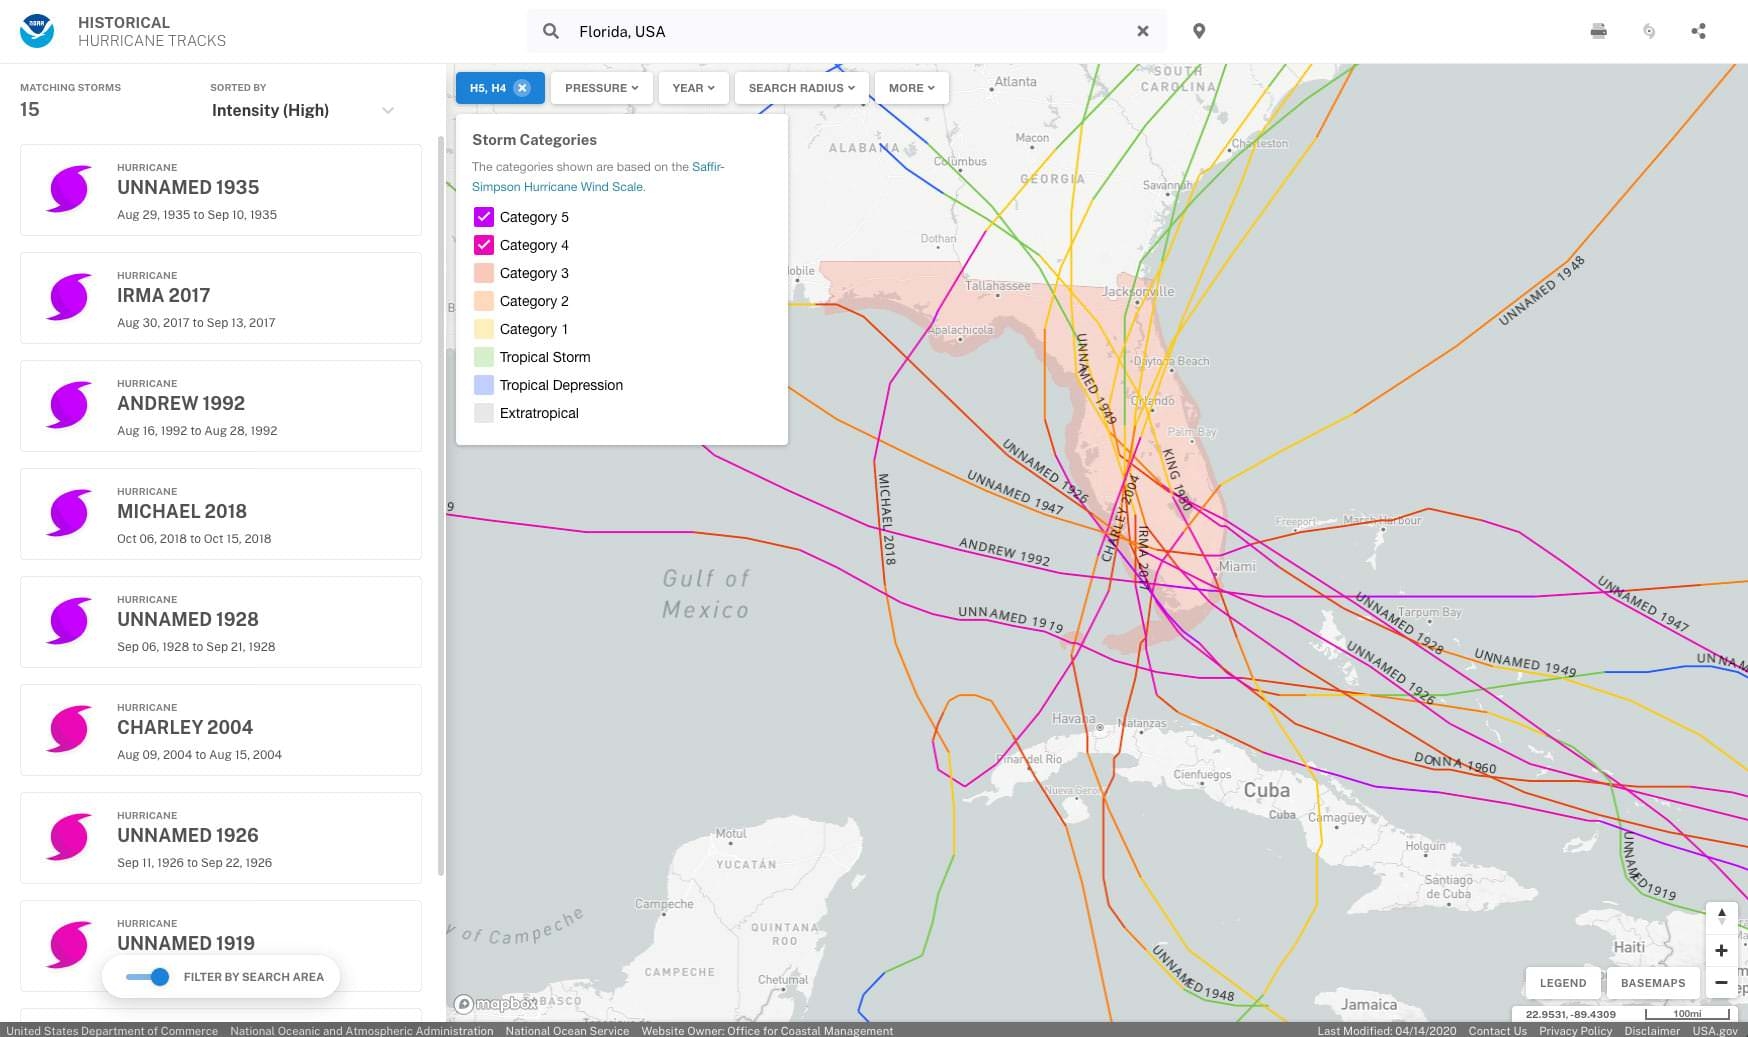Uncheck the Category 5 storm filter
Viewport: 1748px width, 1037px height.
tap(484, 216)
